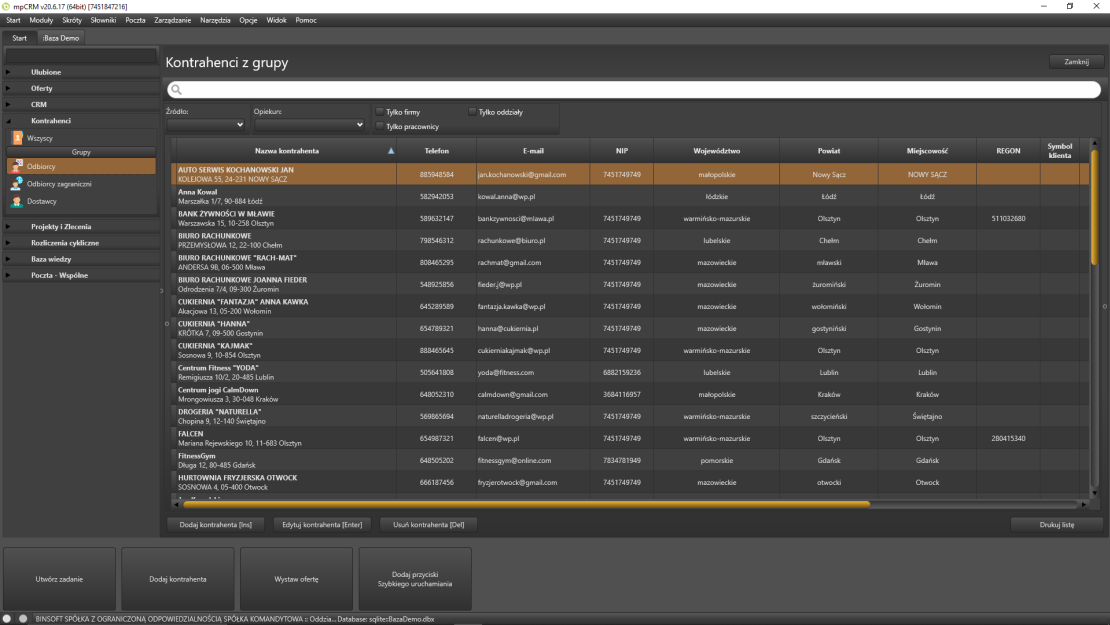Screen dimensions: 1110x625
Task: Sort by the Telefon column header
Action: pyautogui.click(x=437, y=151)
